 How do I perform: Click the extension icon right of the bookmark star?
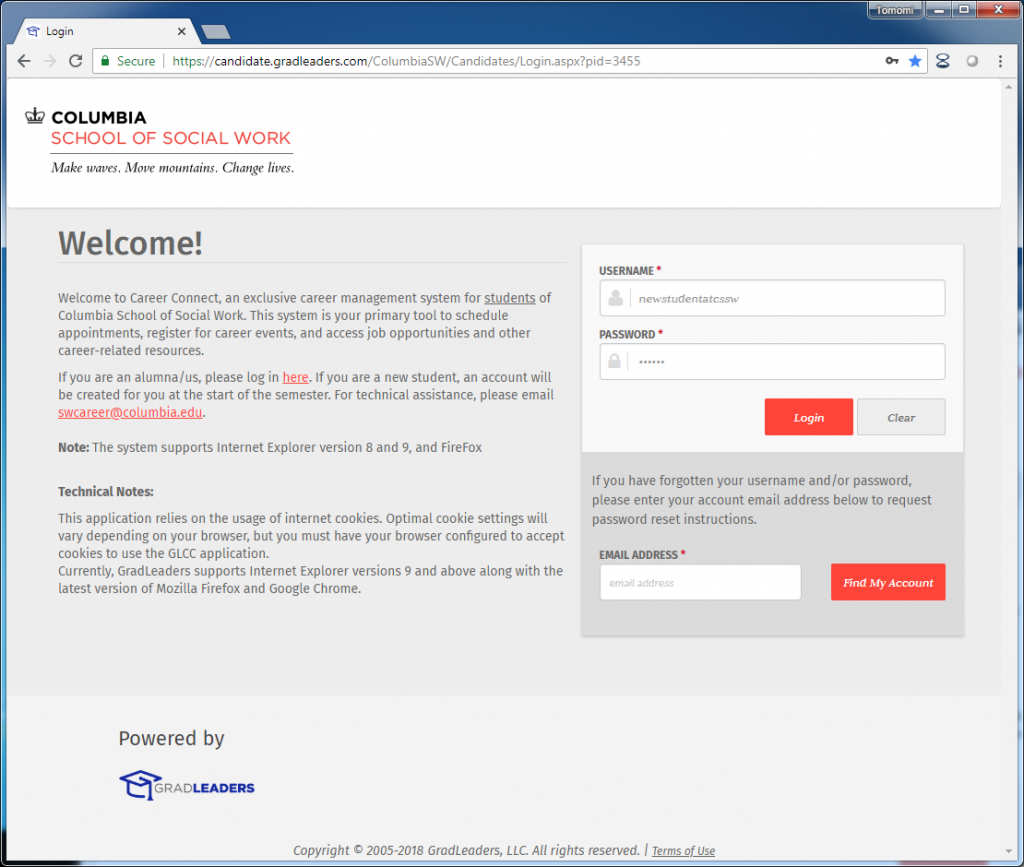coord(942,61)
